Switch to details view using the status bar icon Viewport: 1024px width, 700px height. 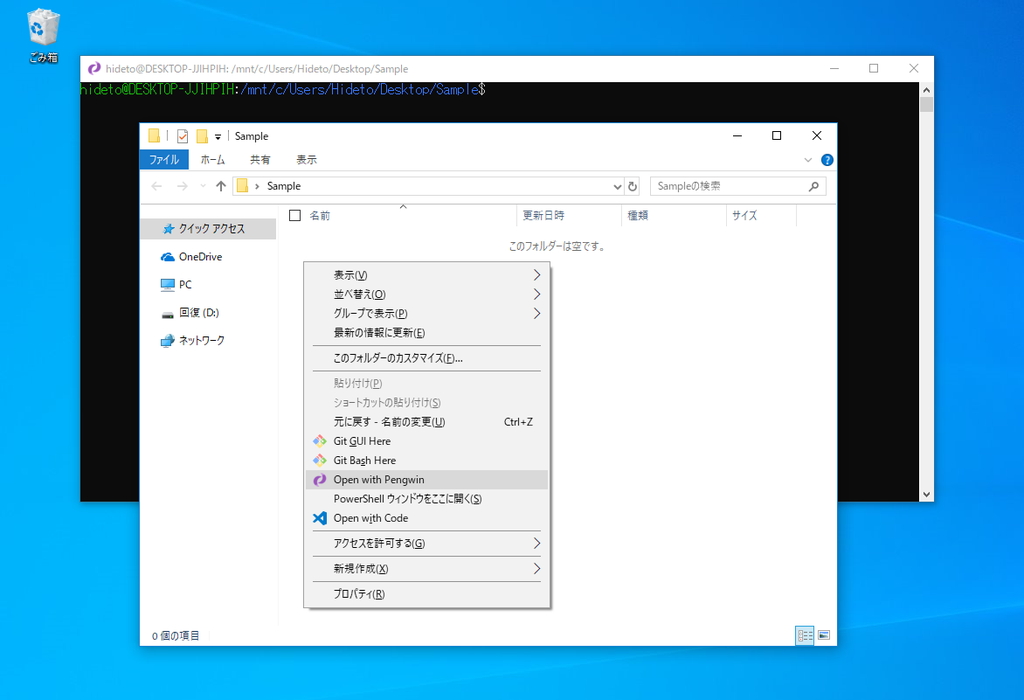click(x=805, y=635)
